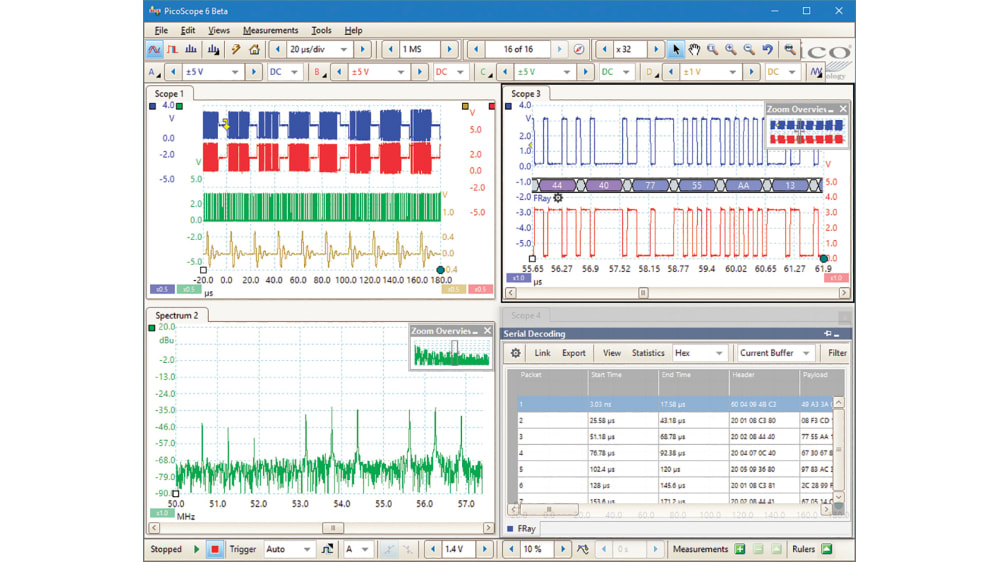This screenshot has height=562, width=998.
Task: Open the 20 µs/div timebase dropdown
Action: [x=343, y=49]
